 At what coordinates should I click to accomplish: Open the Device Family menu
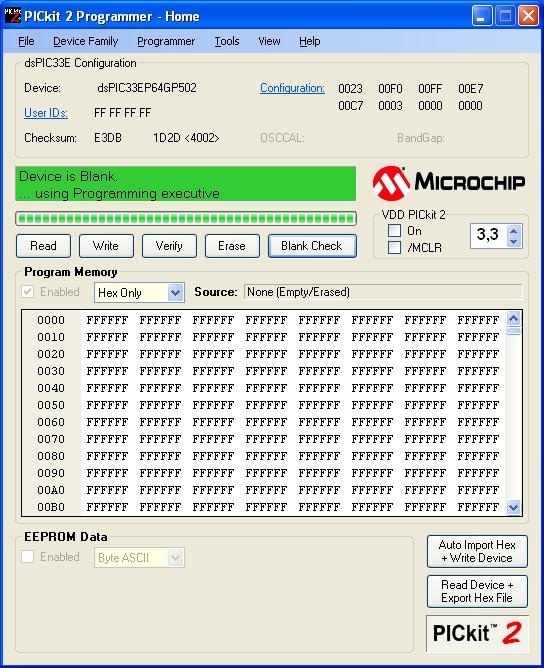(86, 41)
